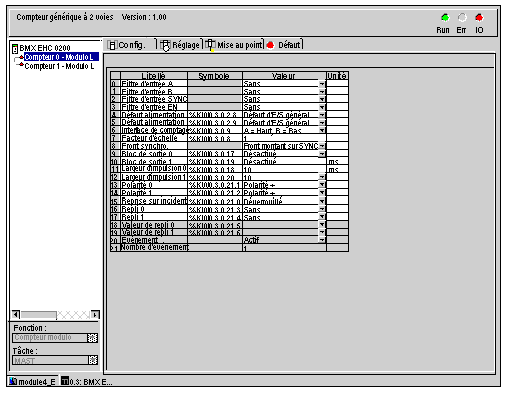510x393 pixels.
Task: Click the tree horizontal scrollbar thumb
Action: [x=39, y=314]
